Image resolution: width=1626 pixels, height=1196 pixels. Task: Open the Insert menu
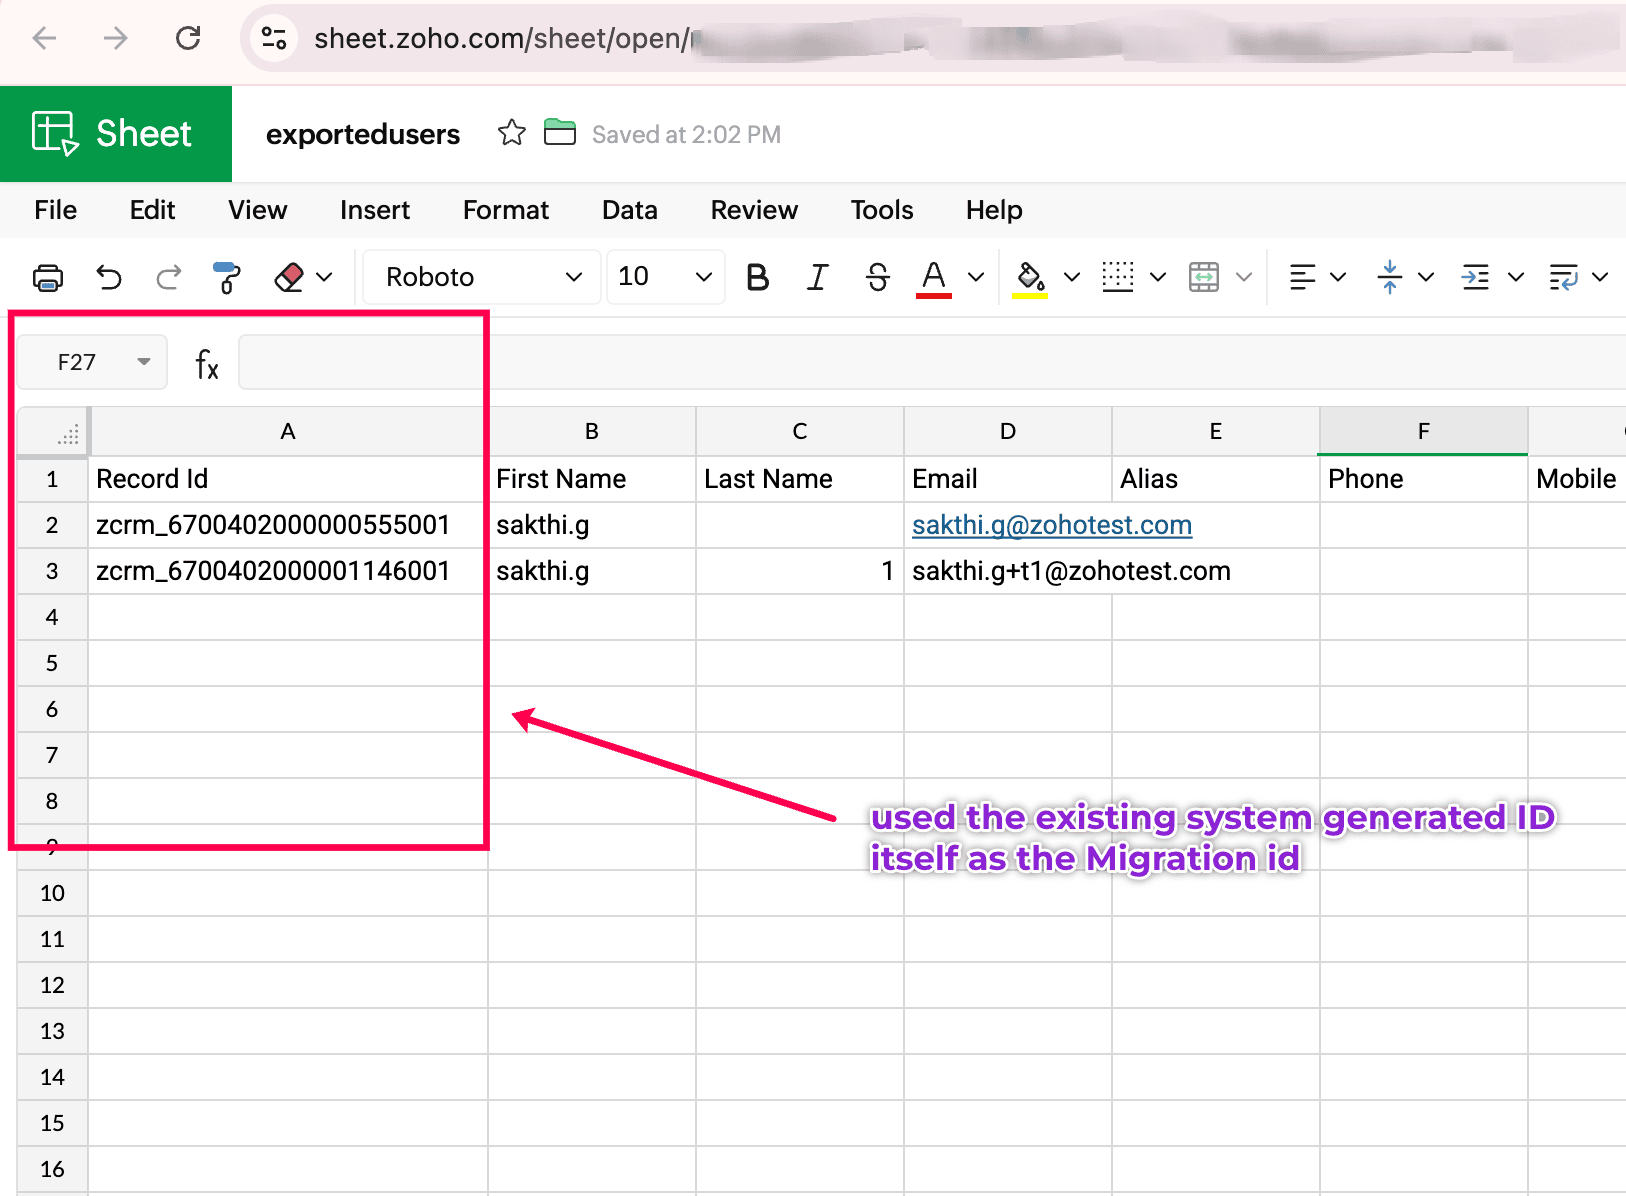(x=375, y=210)
